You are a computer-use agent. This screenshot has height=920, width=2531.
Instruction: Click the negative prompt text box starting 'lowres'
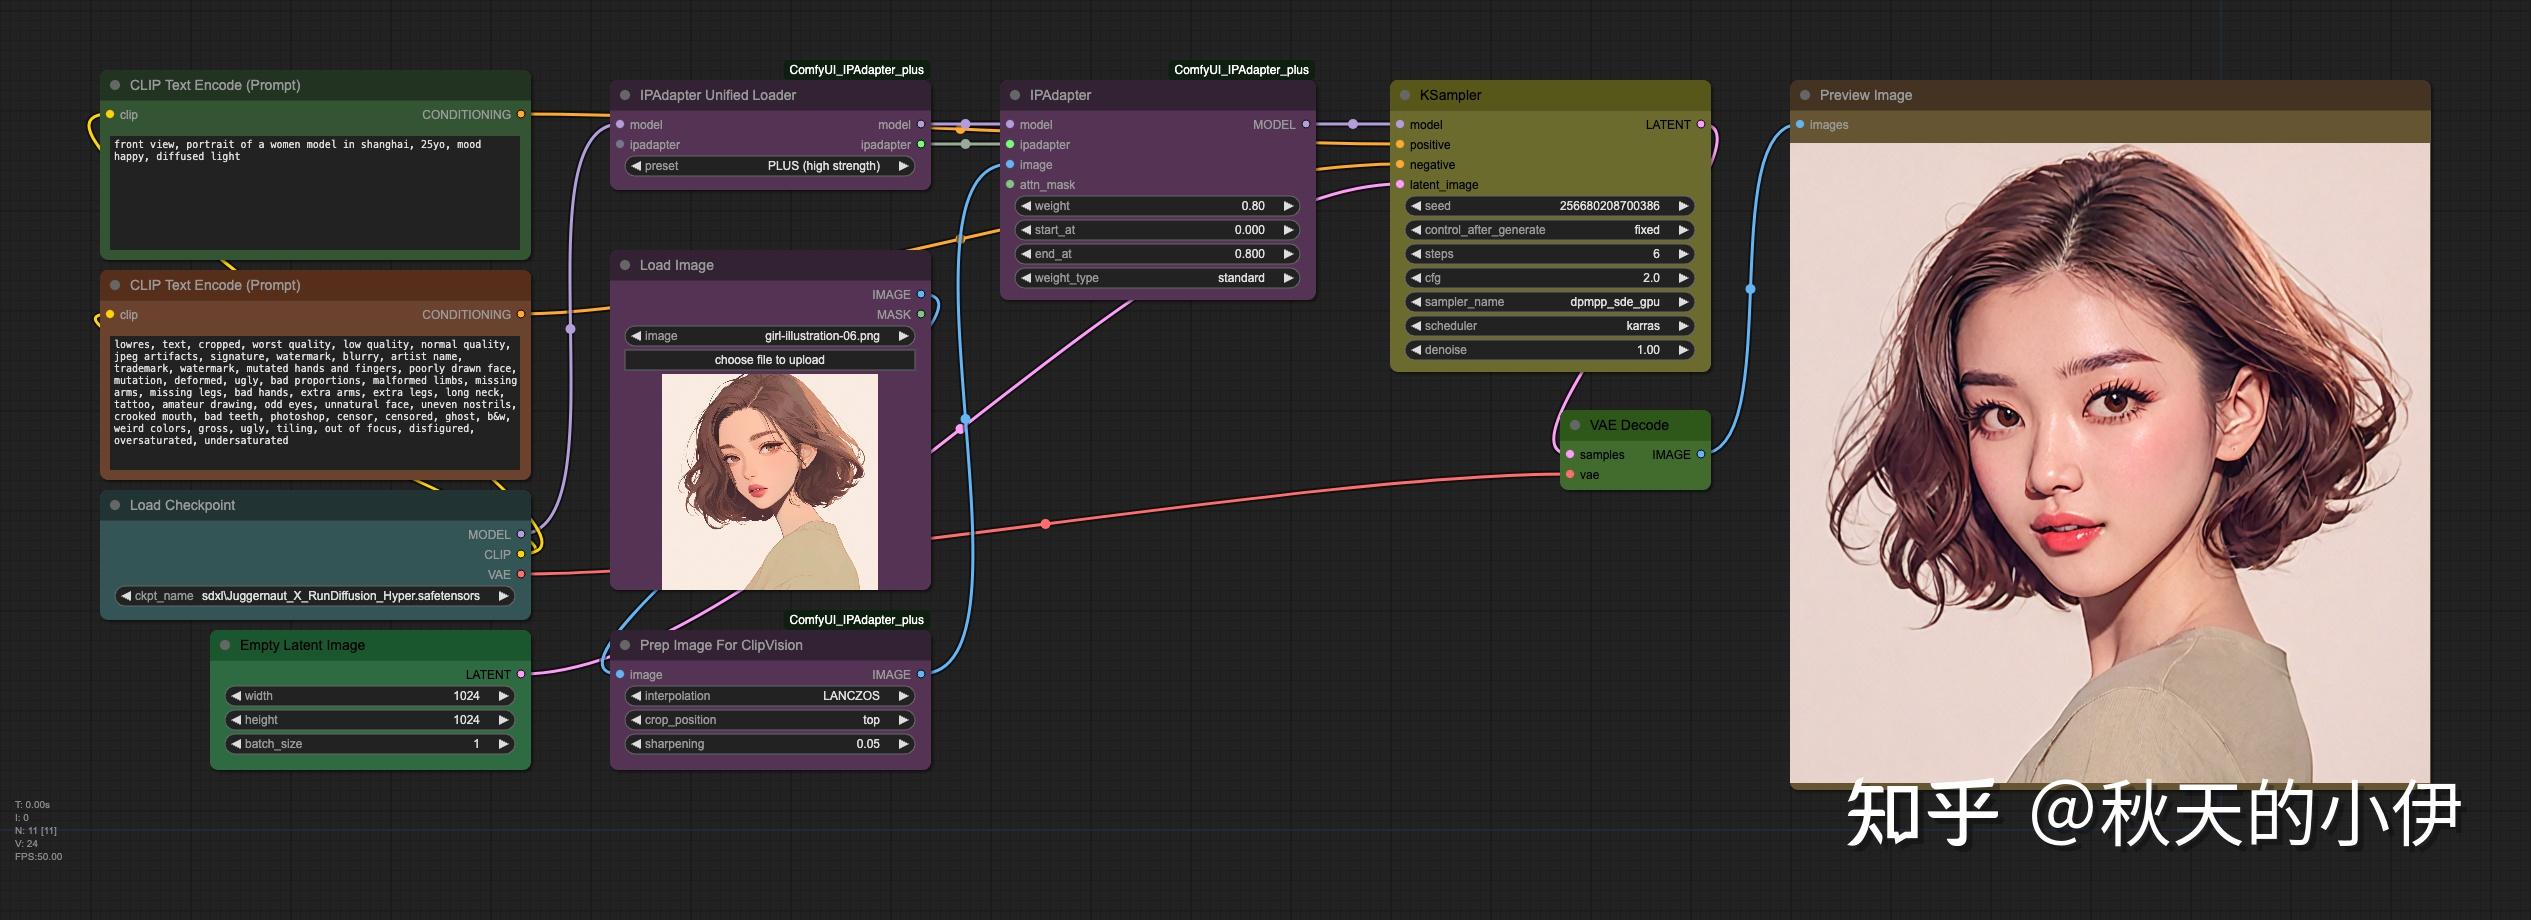[x=315, y=402]
